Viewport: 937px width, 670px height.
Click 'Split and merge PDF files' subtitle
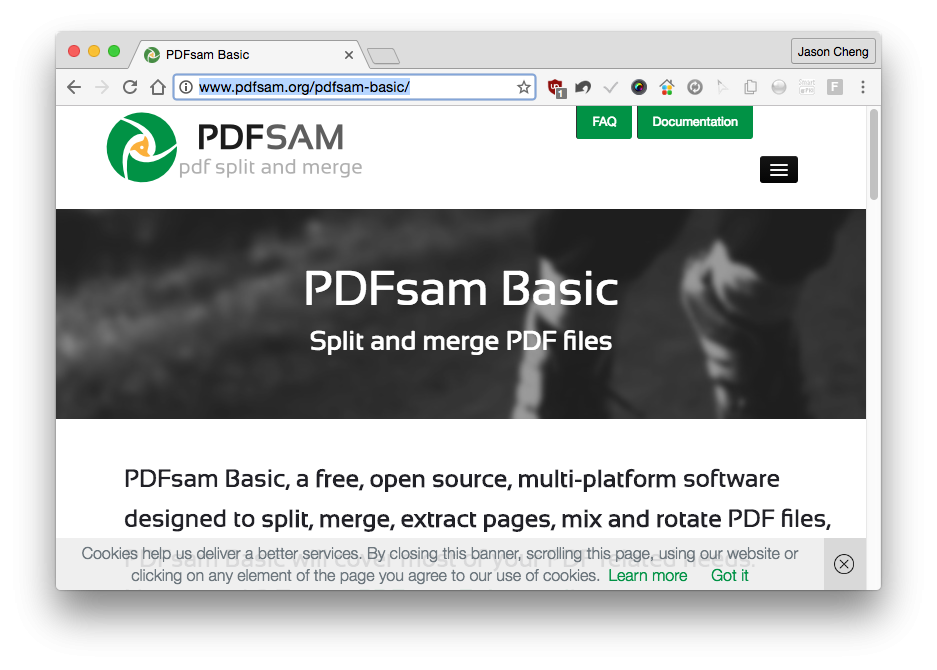click(x=461, y=341)
